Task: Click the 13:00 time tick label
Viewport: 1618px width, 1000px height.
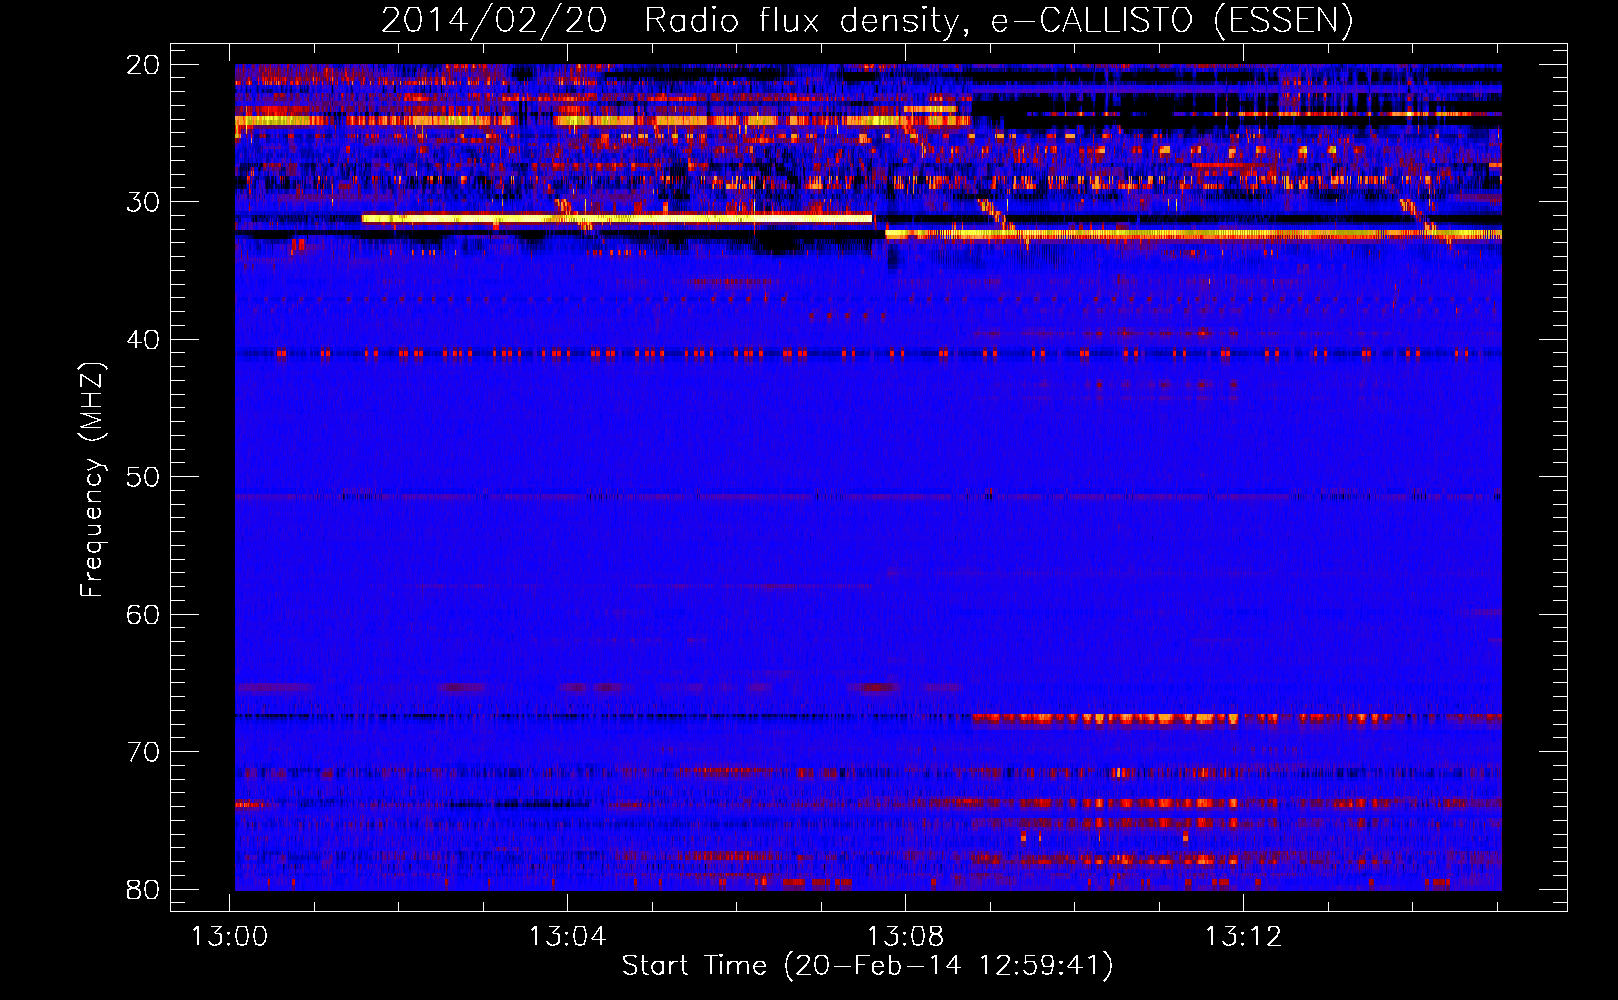Action: click(230, 937)
